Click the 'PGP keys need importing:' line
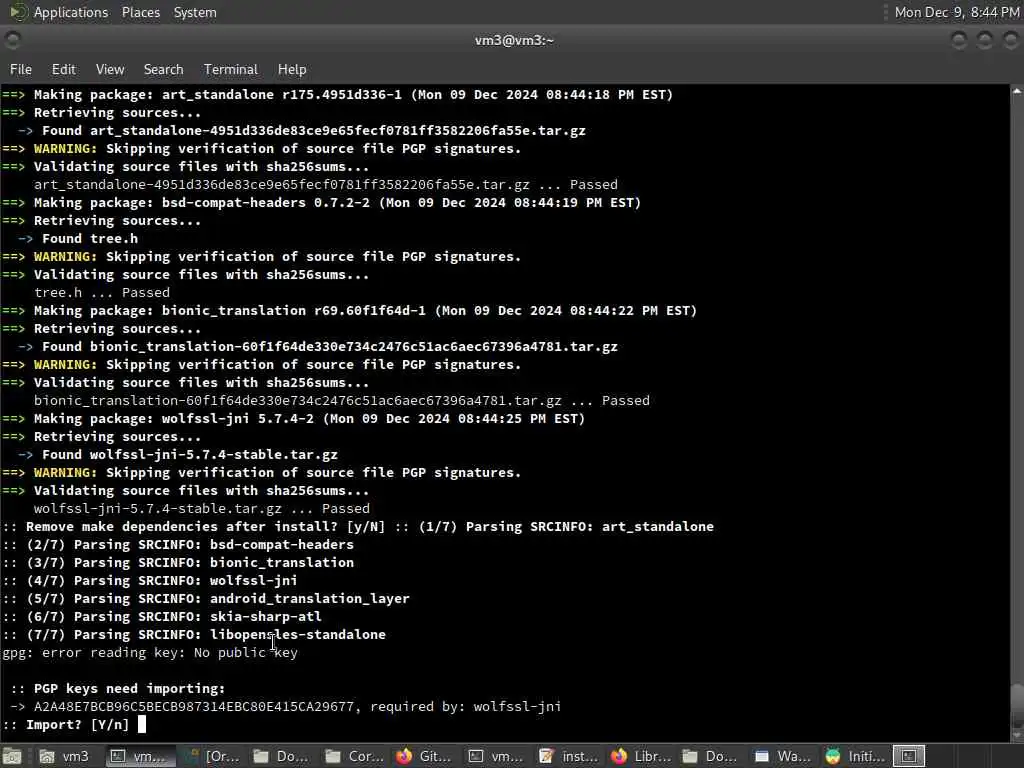Image resolution: width=1024 pixels, height=768 pixels. pyautogui.click(x=118, y=688)
